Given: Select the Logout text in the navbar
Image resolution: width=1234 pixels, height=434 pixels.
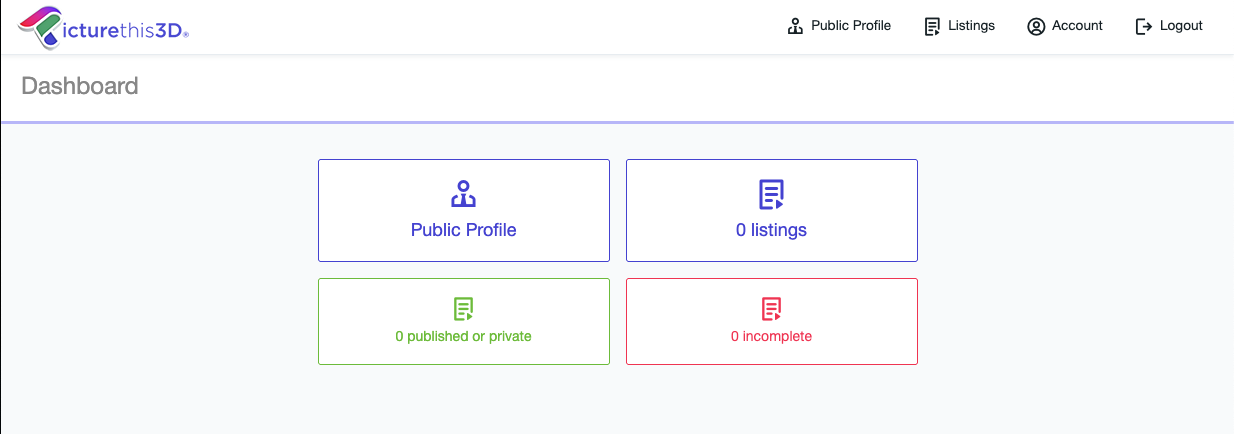Looking at the screenshot, I should 1181,26.
